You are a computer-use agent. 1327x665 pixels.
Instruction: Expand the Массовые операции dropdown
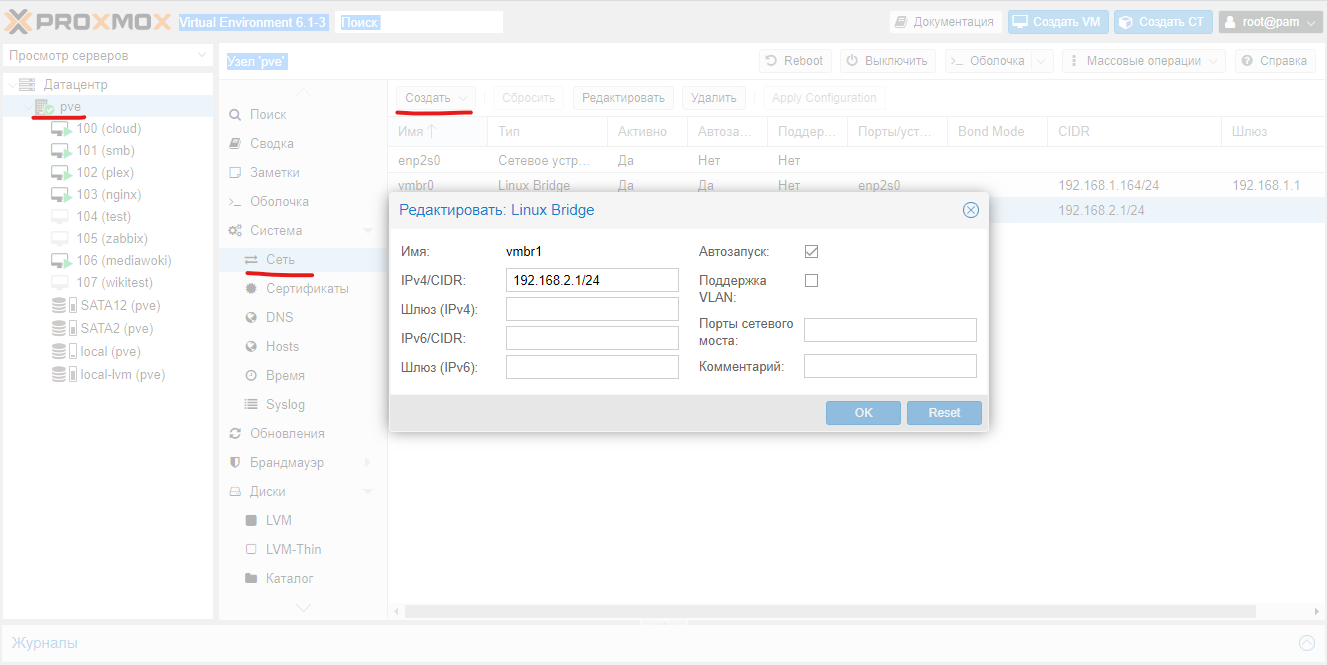[x=1143, y=61]
